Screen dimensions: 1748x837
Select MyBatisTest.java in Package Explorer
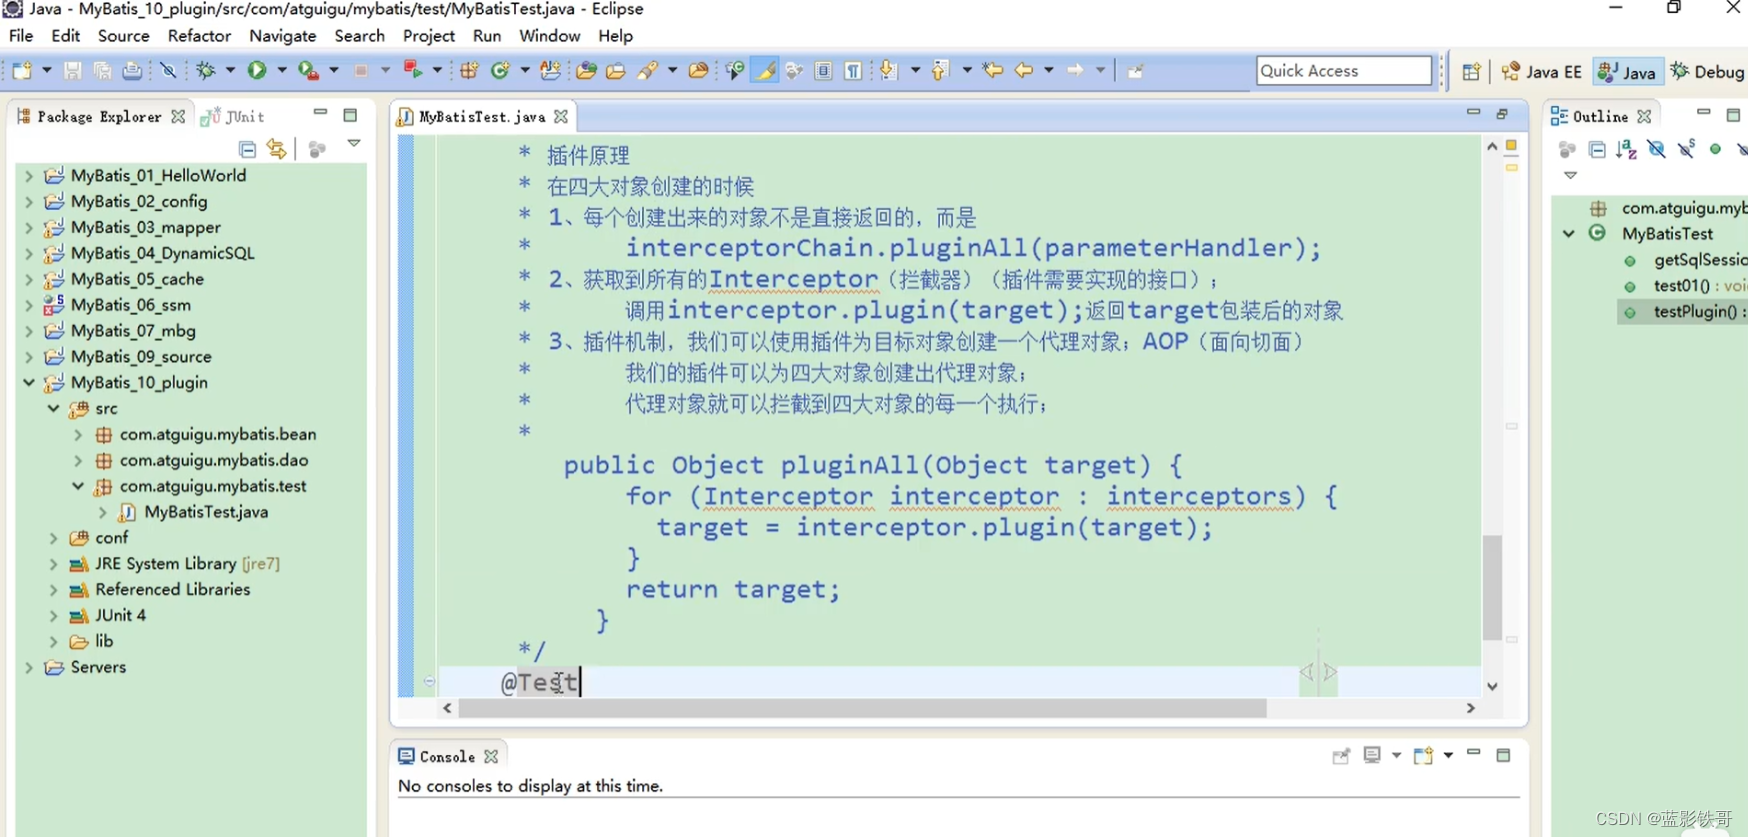(206, 512)
